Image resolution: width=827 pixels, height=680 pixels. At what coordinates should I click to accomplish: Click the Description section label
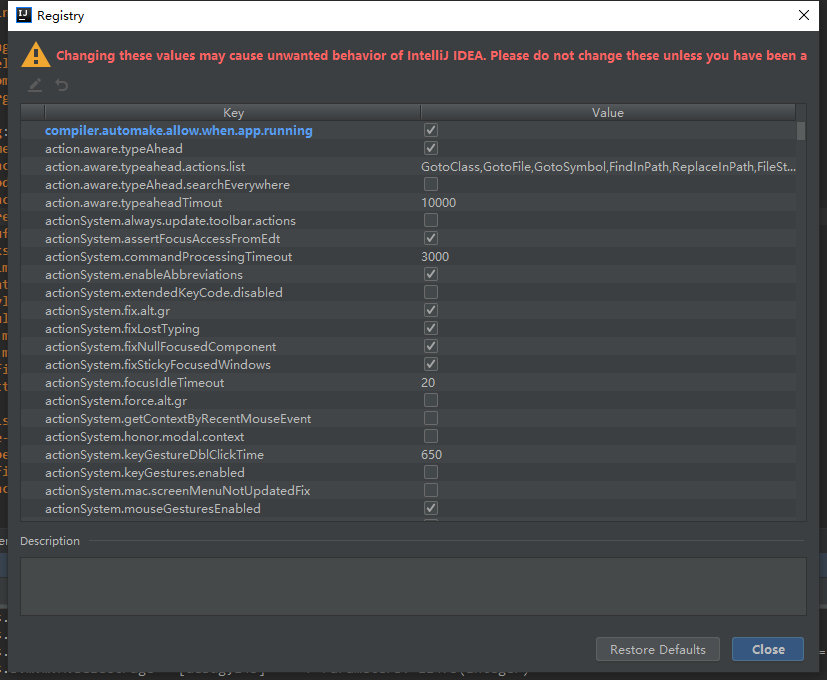pyautogui.click(x=50, y=541)
